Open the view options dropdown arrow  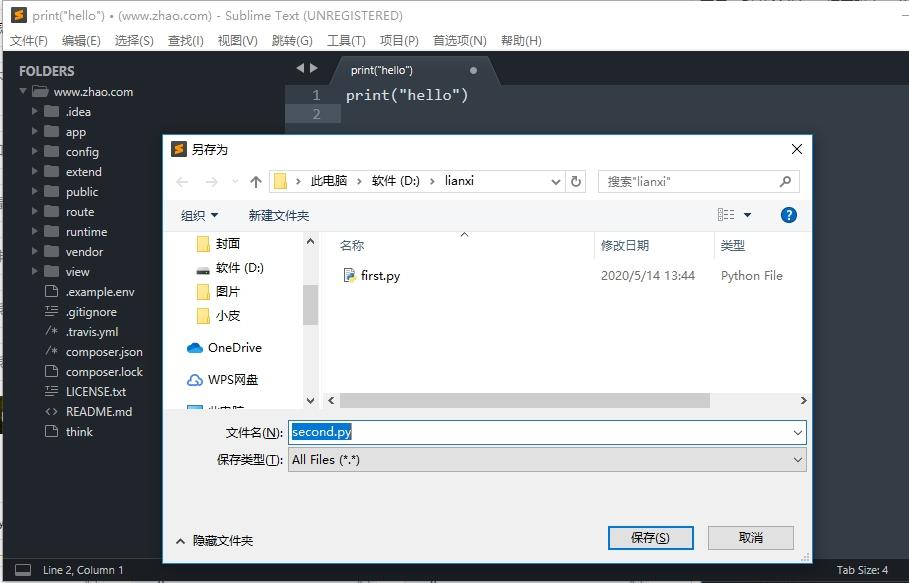(x=747, y=215)
